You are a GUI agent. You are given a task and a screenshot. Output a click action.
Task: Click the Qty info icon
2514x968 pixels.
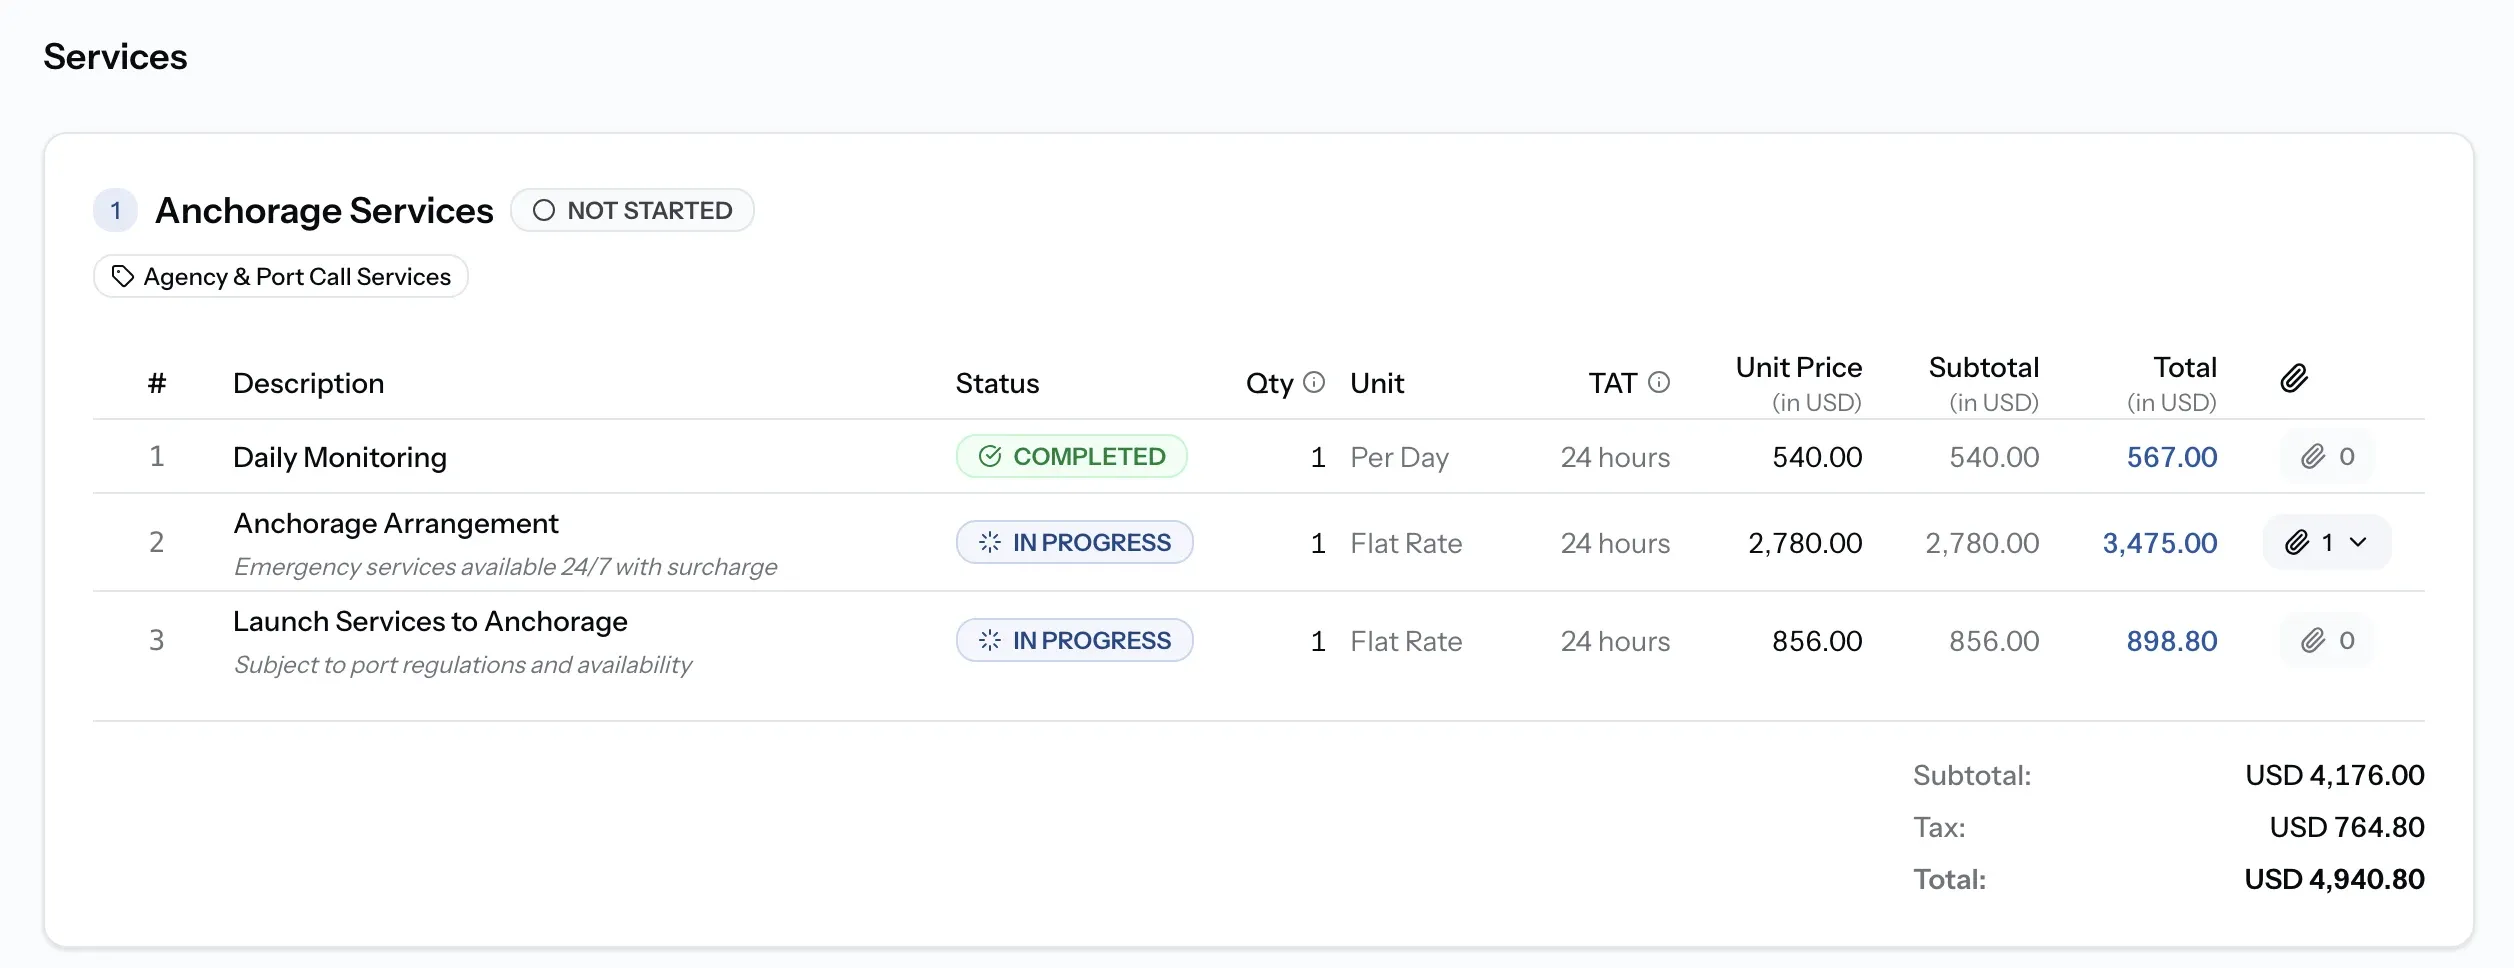click(x=1314, y=382)
